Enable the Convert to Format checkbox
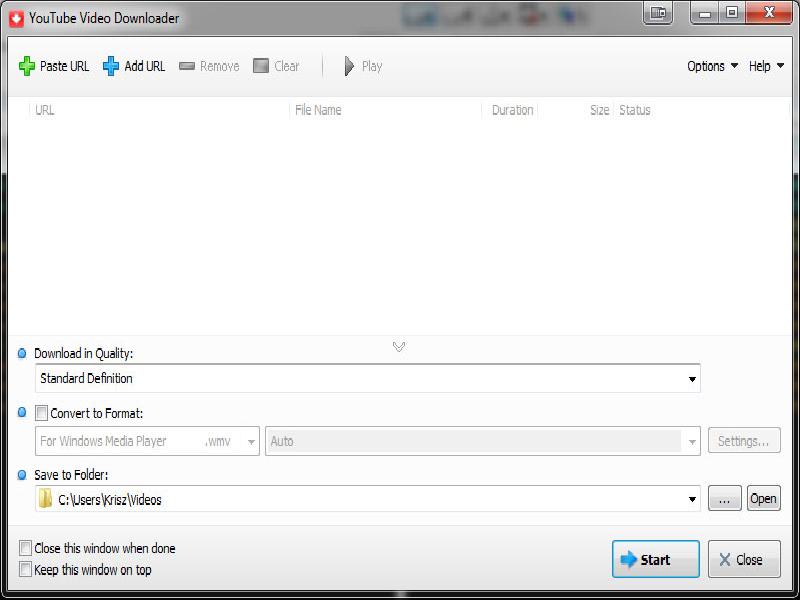Viewport: 800px width, 600px height. pos(41,413)
